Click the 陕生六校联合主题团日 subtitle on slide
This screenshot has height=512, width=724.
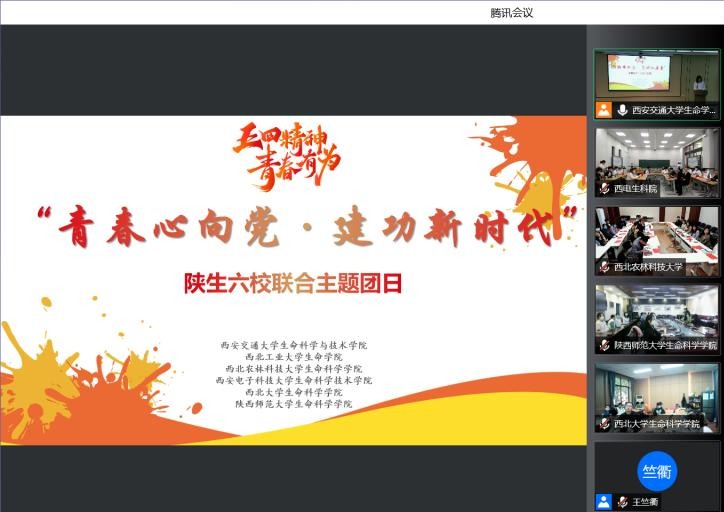tap(293, 283)
